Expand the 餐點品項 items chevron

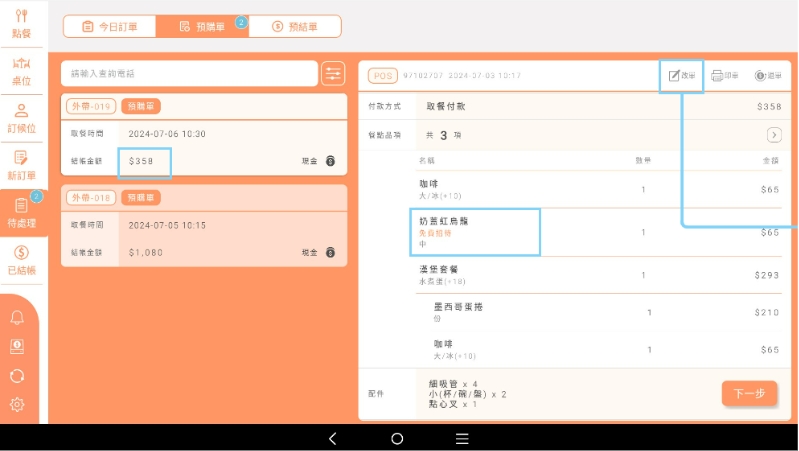[x=773, y=135]
